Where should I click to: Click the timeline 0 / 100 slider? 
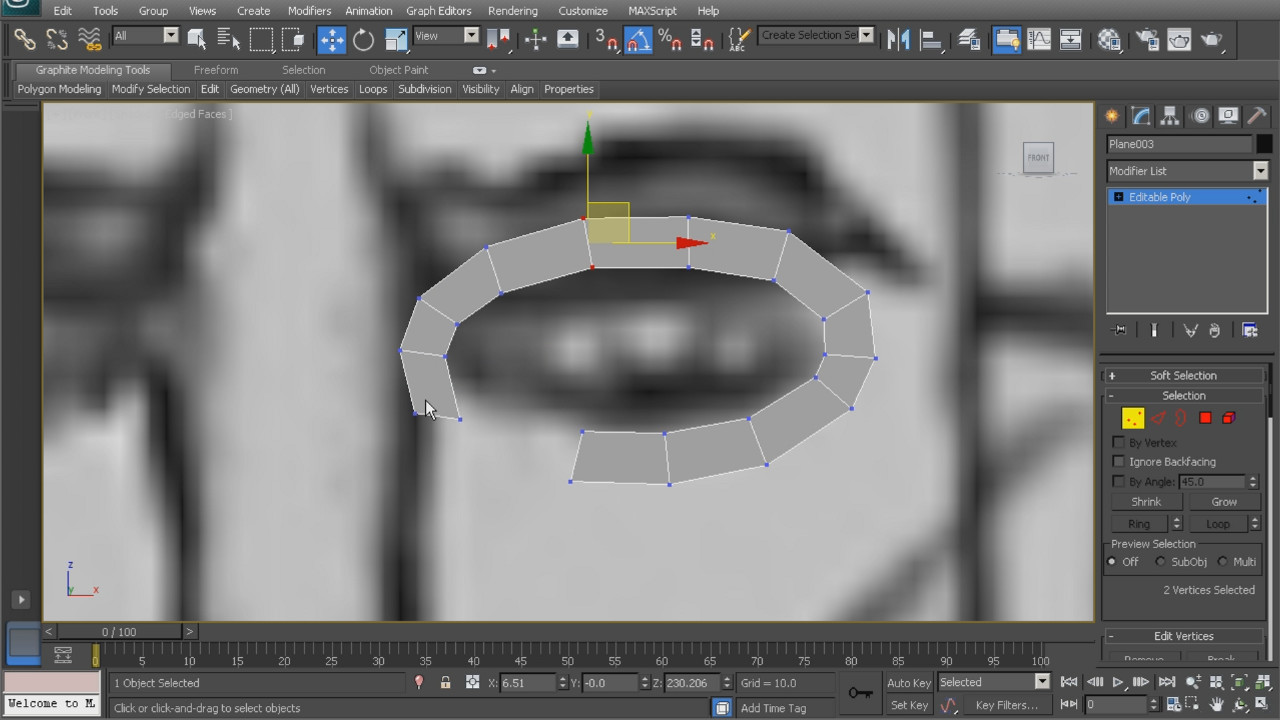[x=119, y=632]
